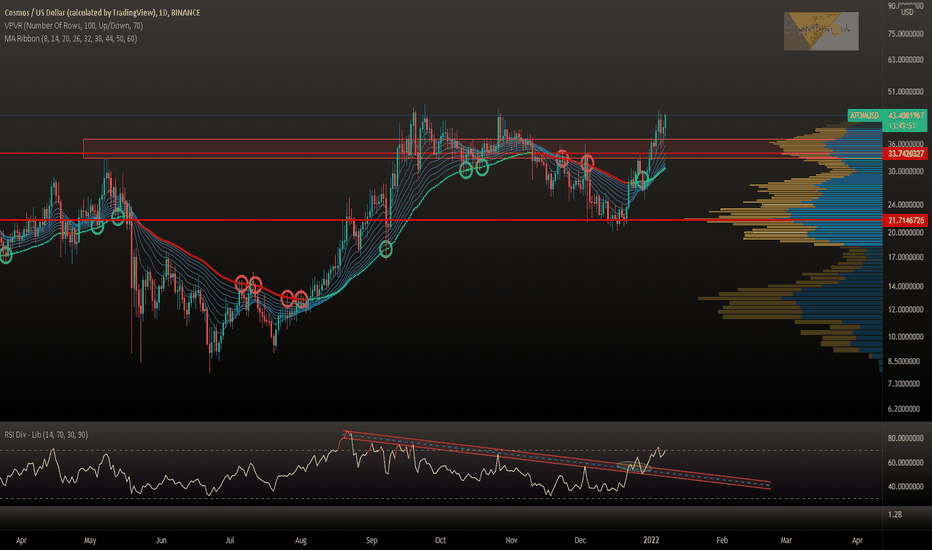Image resolution: width=932 pixels, height=550 pixels.
Task: Click the Oct label on time axis
Action: (x=440, y=540)
